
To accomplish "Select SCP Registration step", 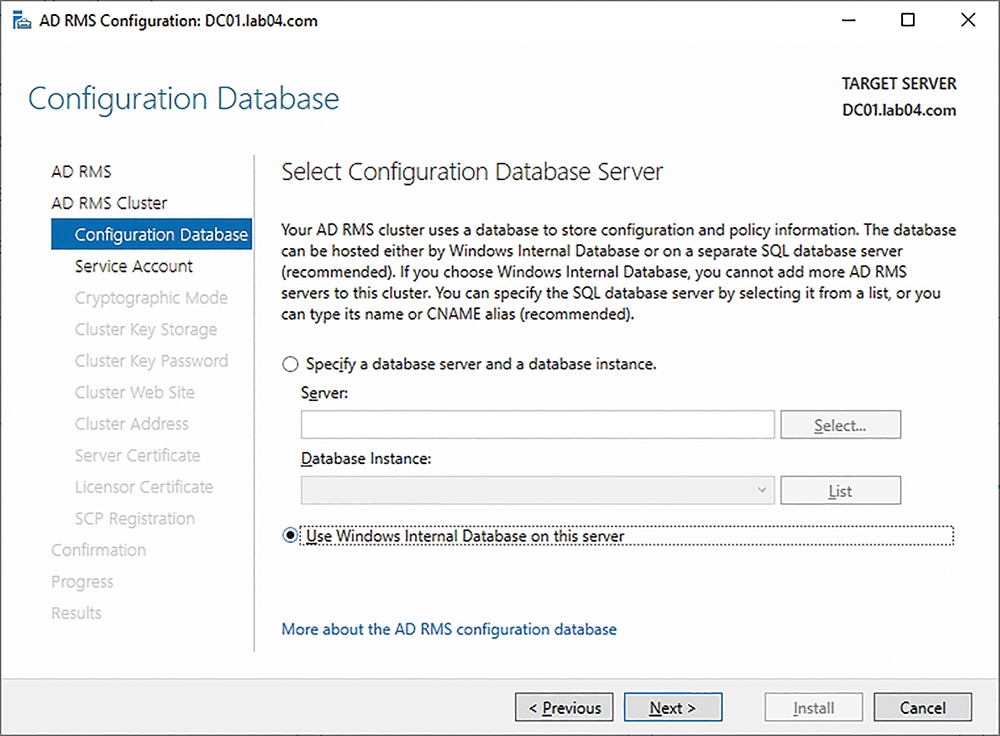I will coord(135,519).
